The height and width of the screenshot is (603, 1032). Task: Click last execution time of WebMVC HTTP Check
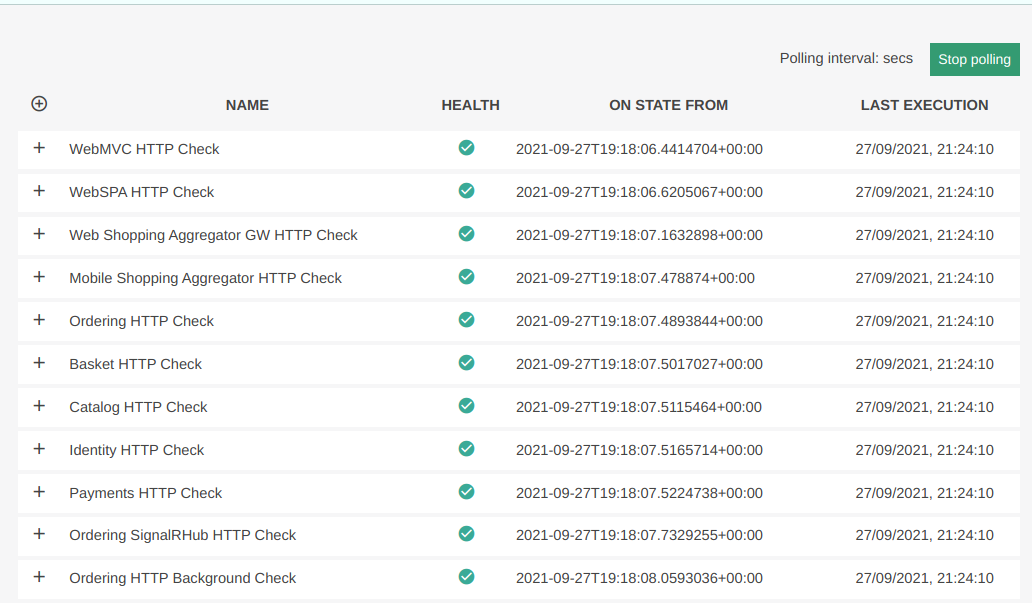coord(924,149)
